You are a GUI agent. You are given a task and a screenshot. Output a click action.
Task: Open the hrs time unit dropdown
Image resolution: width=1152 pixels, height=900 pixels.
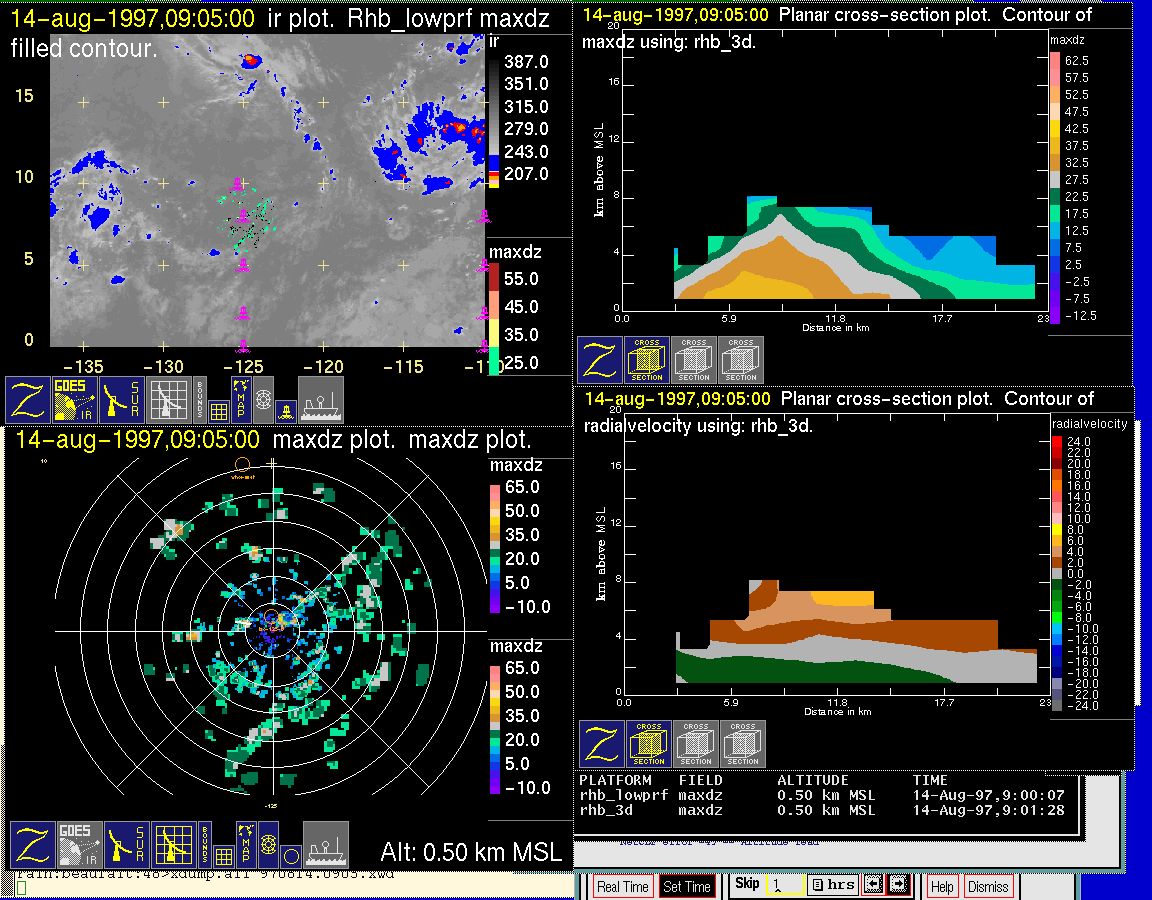click(832, 885)
